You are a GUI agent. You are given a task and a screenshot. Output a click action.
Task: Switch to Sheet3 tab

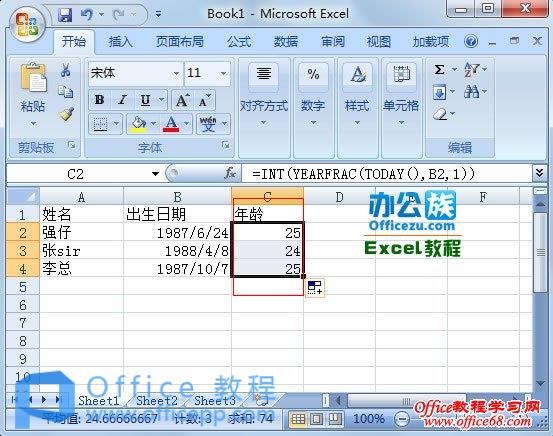(x=215, y=401)
